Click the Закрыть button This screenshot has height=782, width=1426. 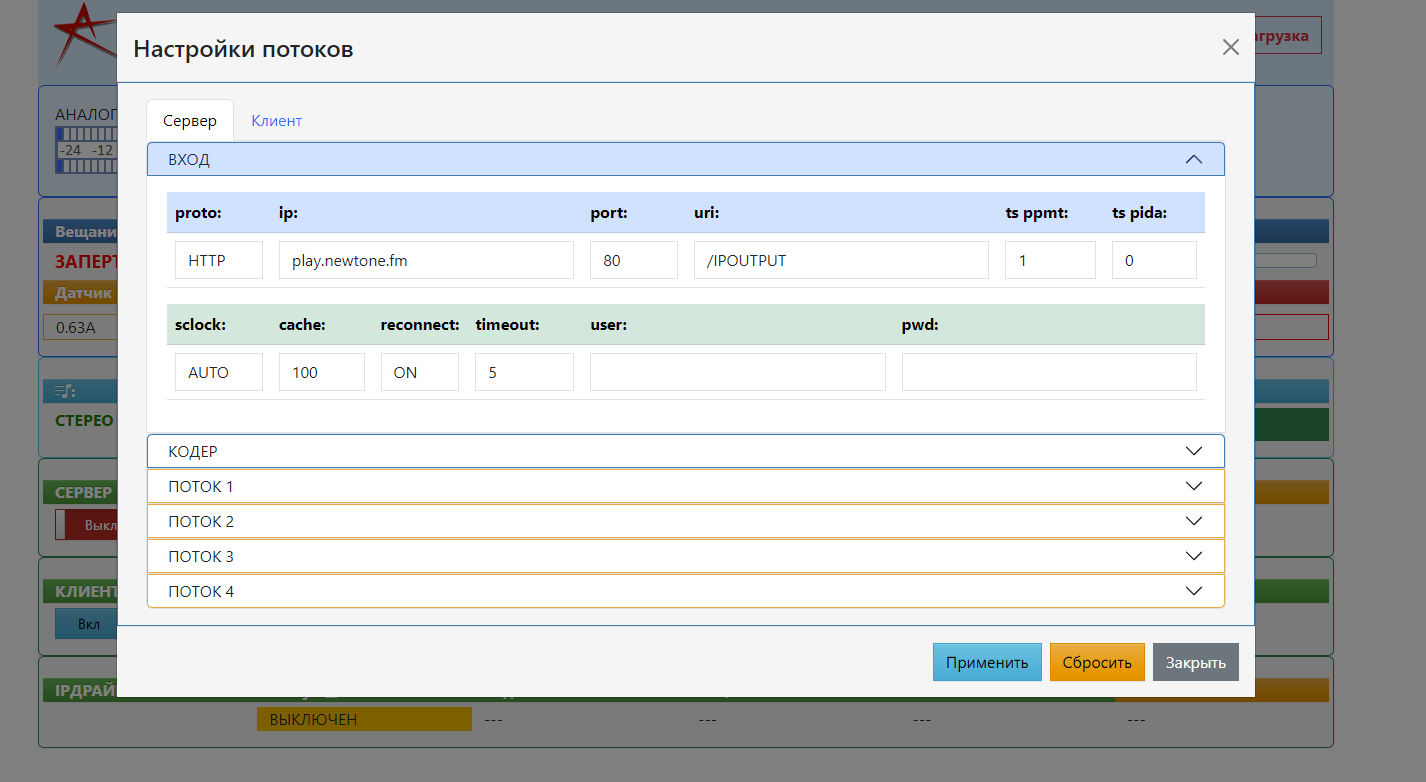tap(1195, 662)
